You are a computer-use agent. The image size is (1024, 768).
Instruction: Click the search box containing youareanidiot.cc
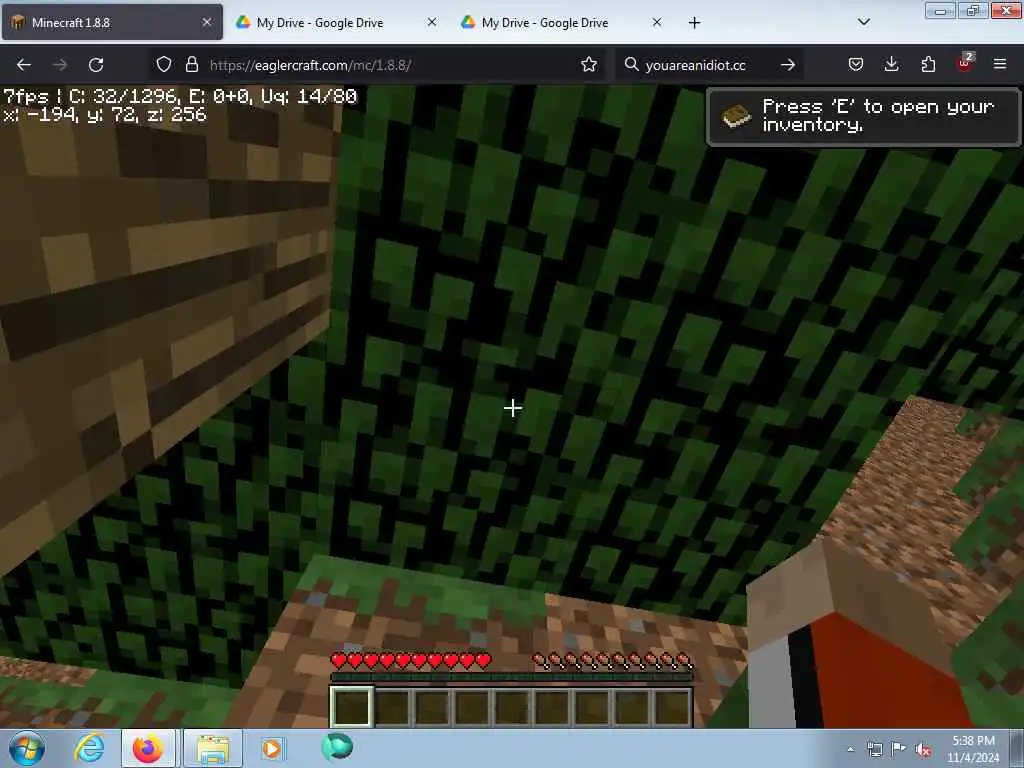tap(709, 65)
